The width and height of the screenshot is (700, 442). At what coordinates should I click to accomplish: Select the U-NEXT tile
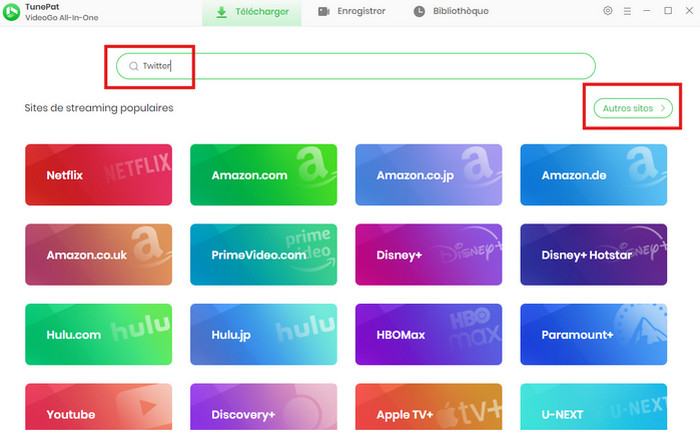pyautogui.click(x=594, y=407)
